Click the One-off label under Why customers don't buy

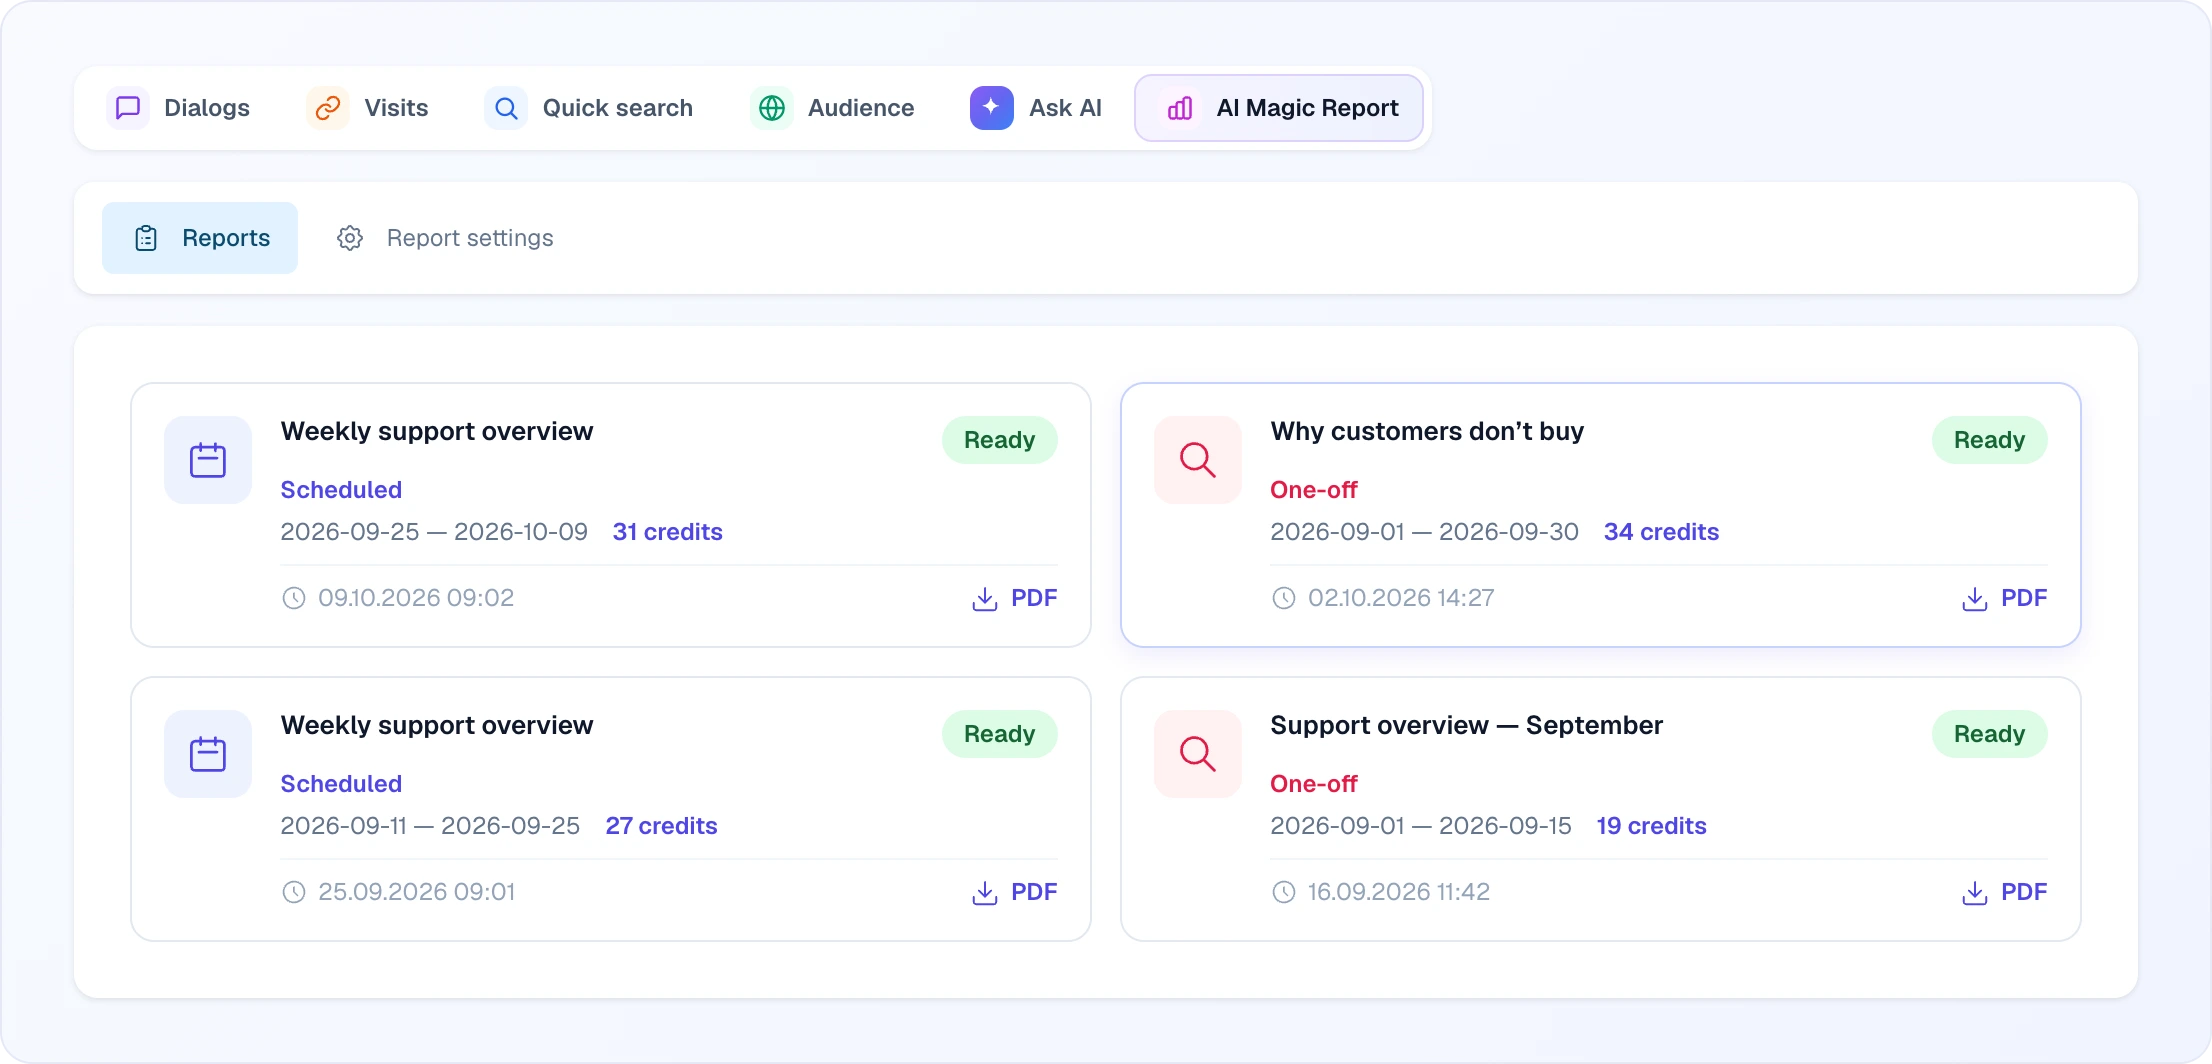tap(1314, 490)
